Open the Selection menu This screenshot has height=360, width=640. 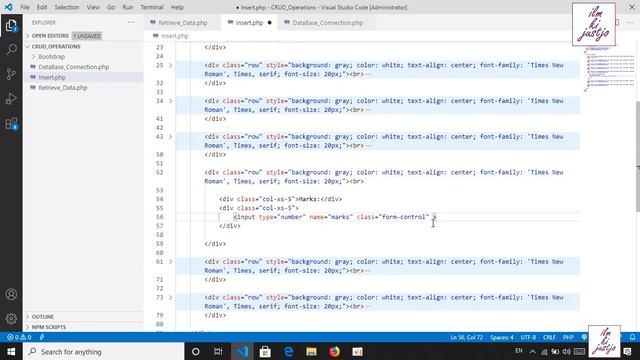(x=67, y=7)
